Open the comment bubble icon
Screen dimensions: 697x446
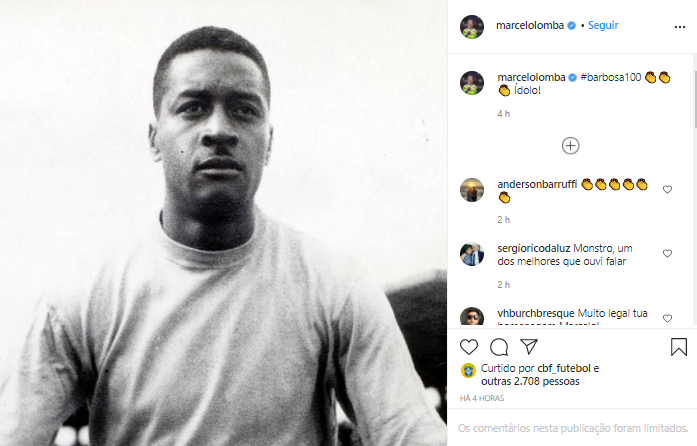[x=499, y=347]
